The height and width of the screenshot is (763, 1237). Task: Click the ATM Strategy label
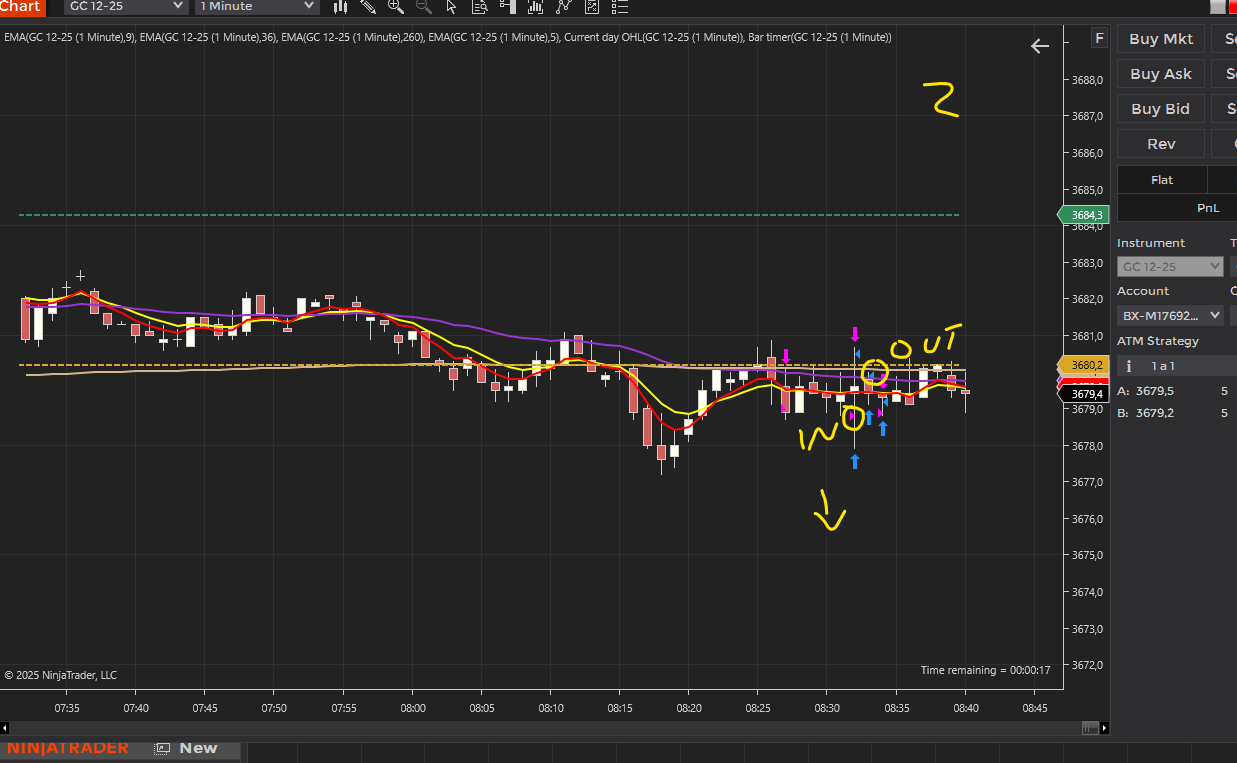coord(1157,341)
